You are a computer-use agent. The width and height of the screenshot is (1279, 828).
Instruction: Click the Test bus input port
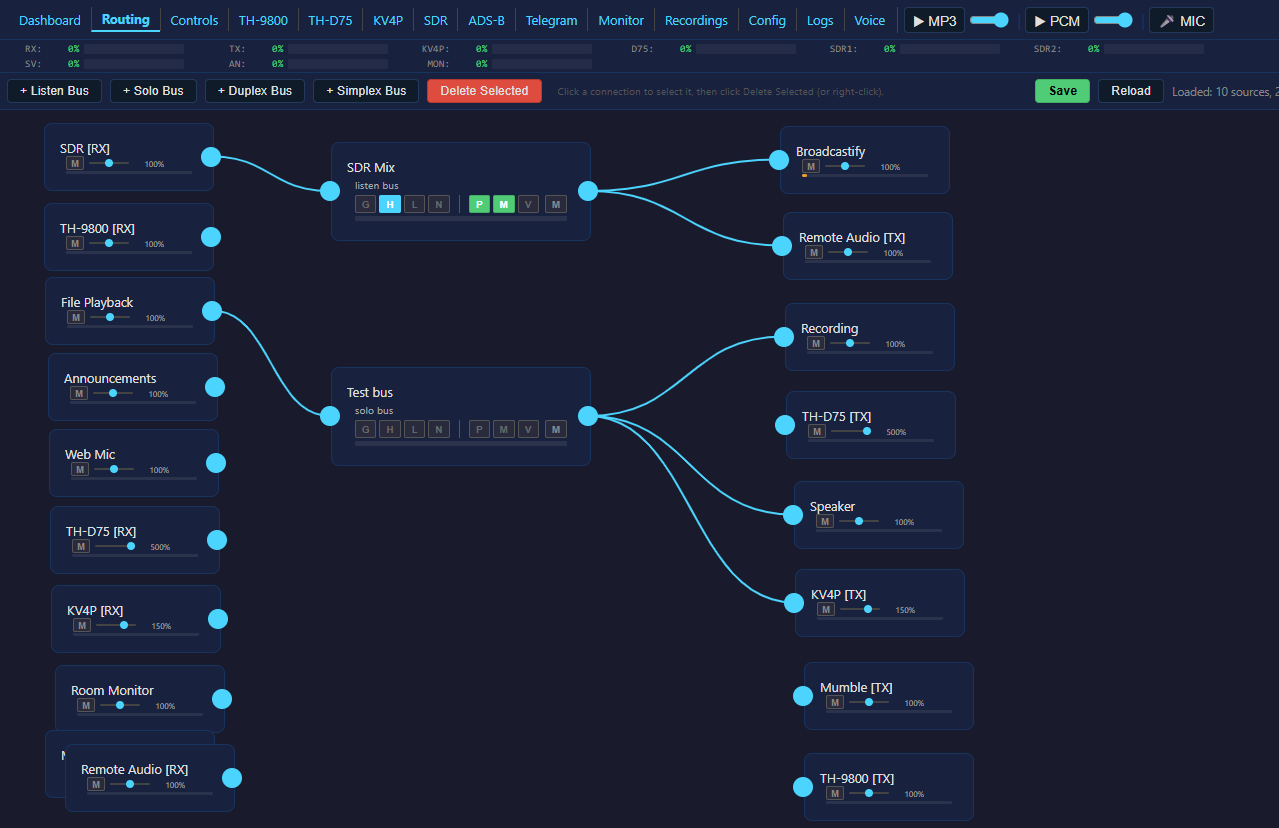pyautogui.click(x=330, y=416)
